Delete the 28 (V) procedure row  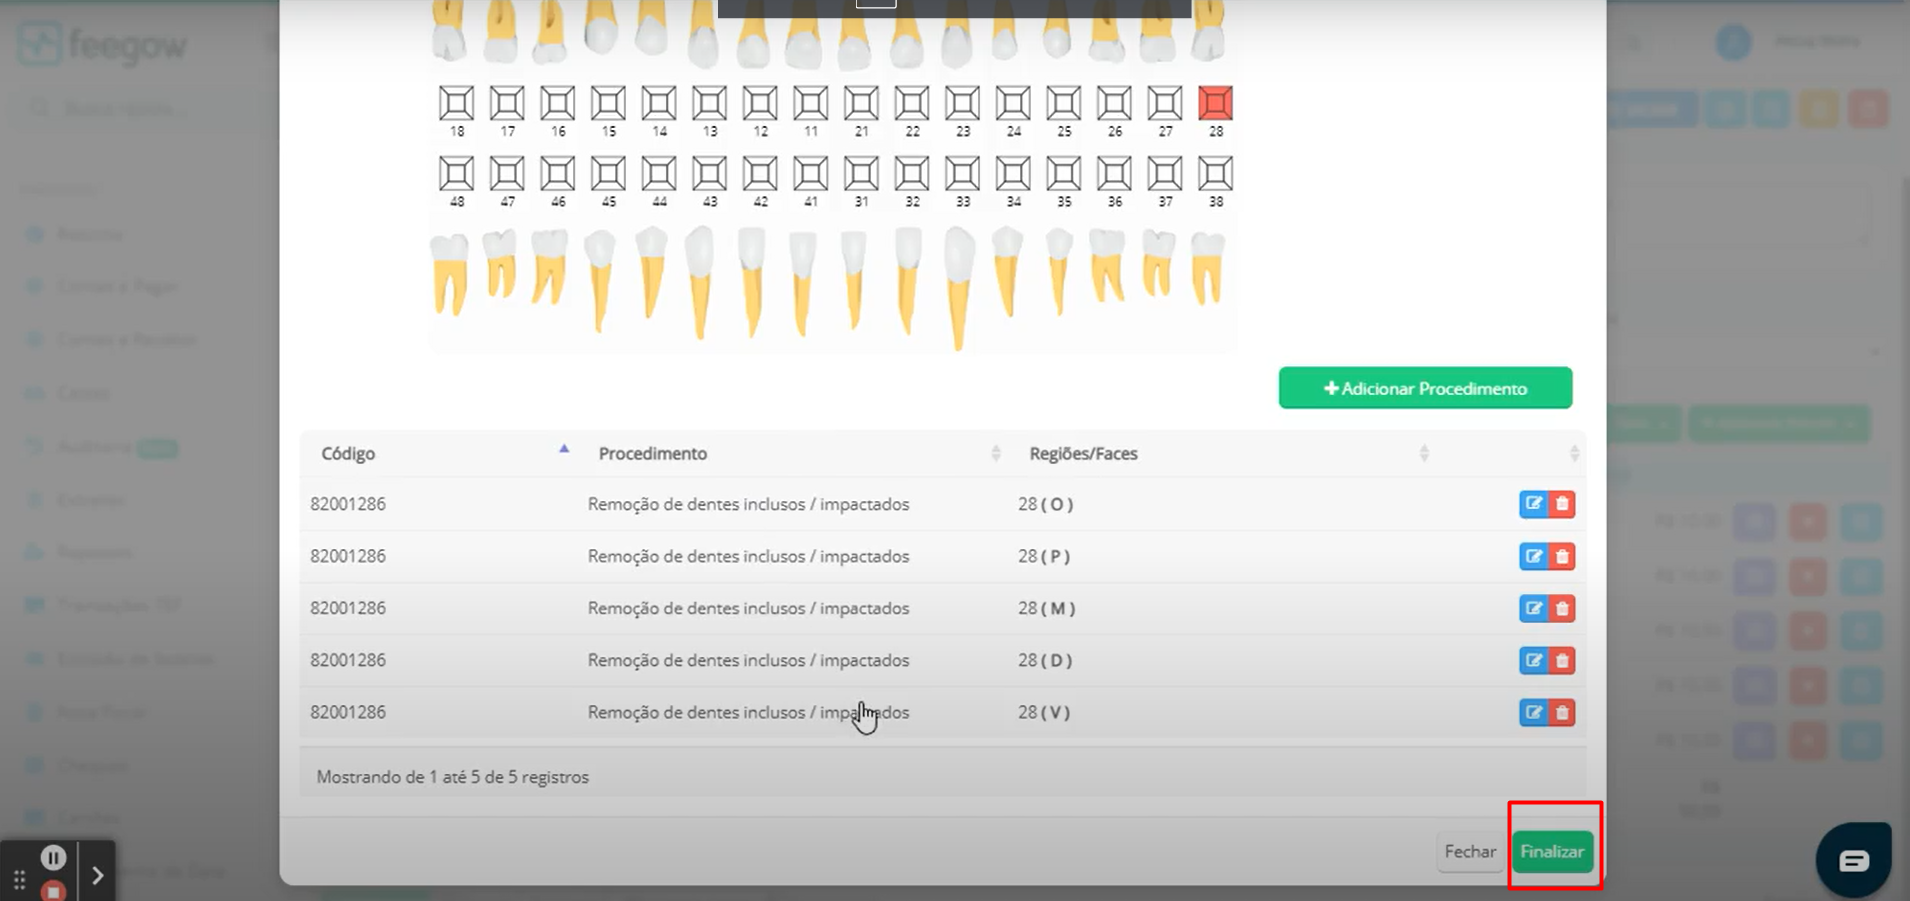[1562, 712]
